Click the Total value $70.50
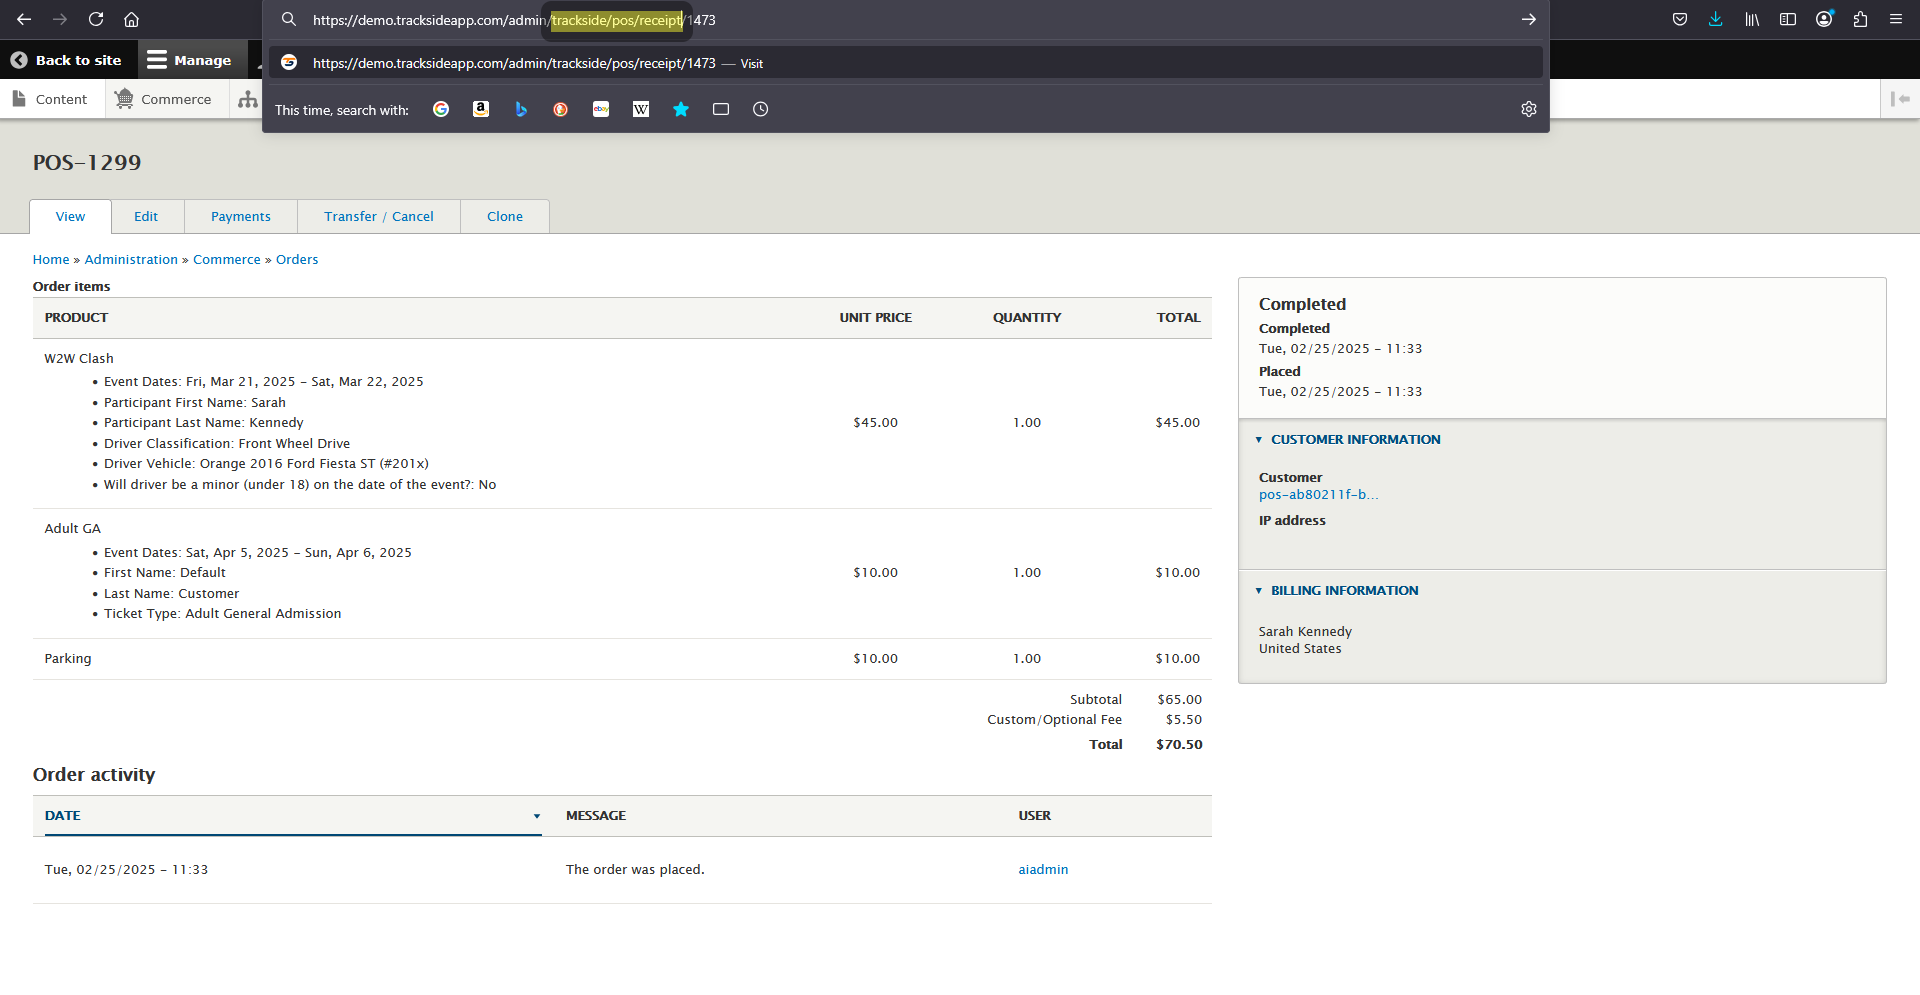The width and height of the screenshot is (1920, 995). [1179, 744]
